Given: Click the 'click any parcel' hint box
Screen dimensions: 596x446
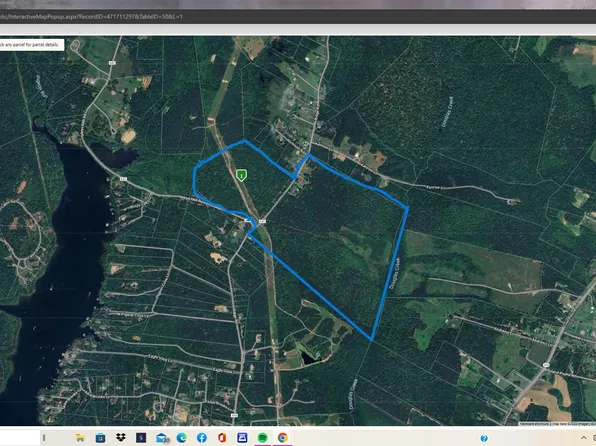Looking at the screenshot, I should click(32, 45).
